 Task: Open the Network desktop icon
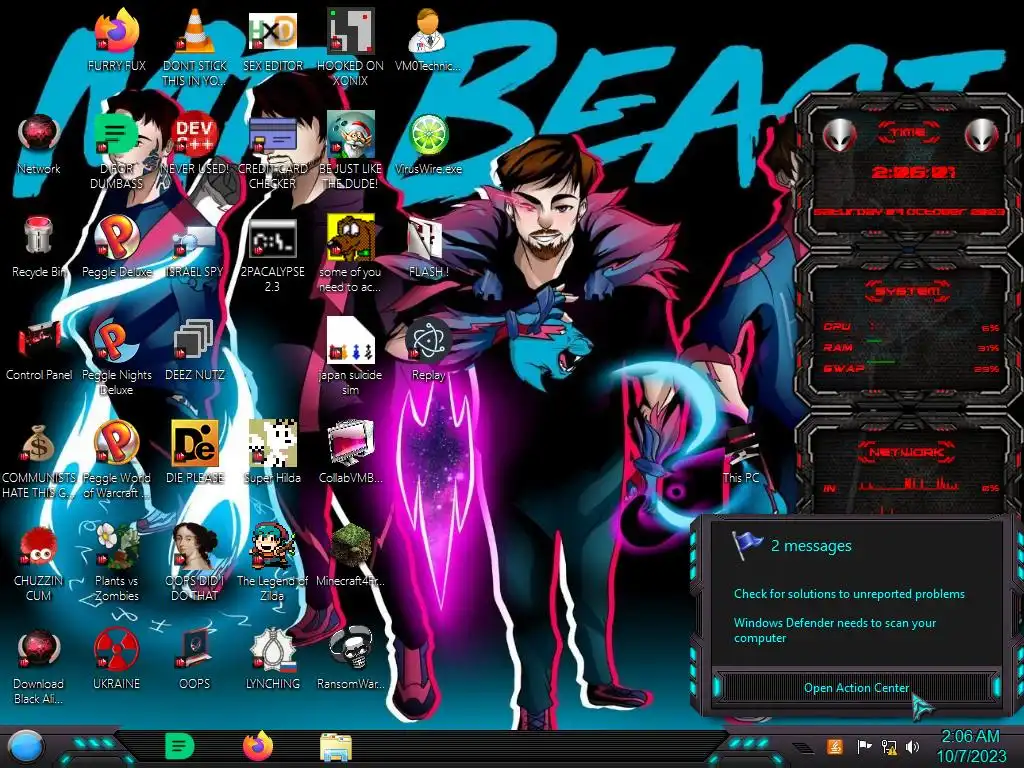pyautogui.click(x=39, y=134)
